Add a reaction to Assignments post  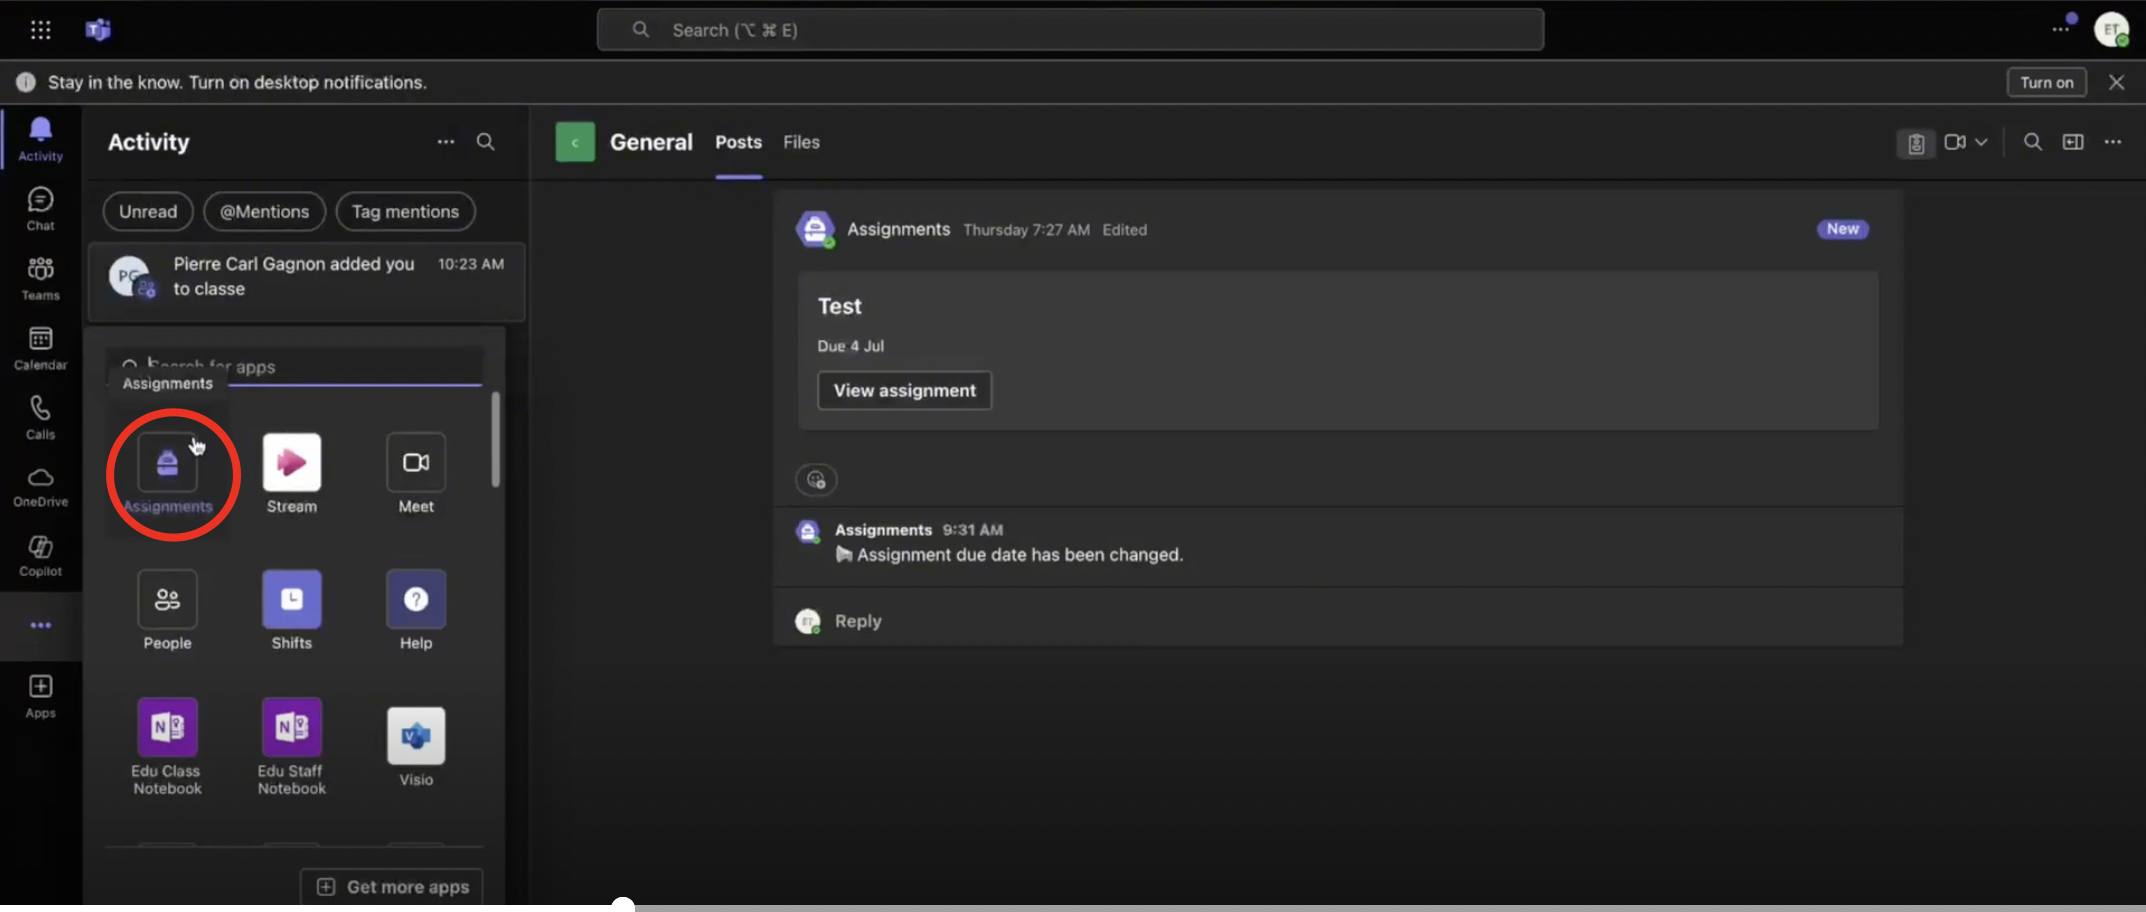point(816,479)
